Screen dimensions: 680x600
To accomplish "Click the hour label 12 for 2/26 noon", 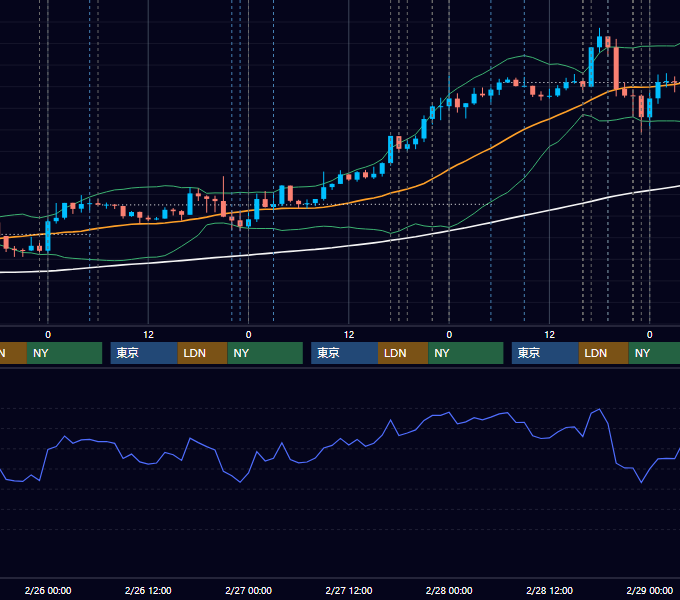I will [x=148, y=335].
